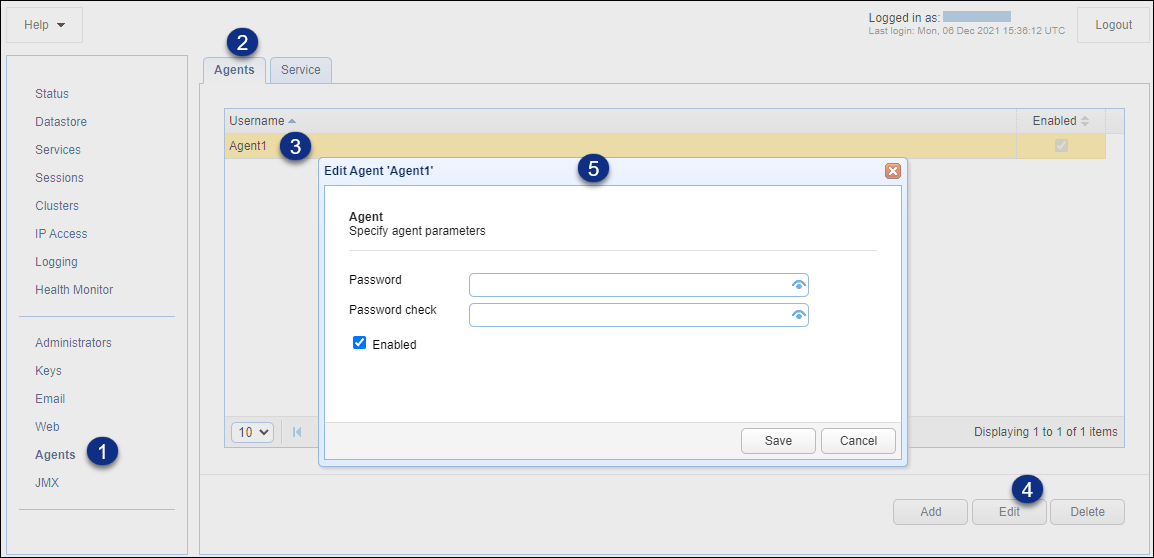Open Keys in the sidebar
Image resolution: width=1154 pixels, height=558 pixels.
49,370
